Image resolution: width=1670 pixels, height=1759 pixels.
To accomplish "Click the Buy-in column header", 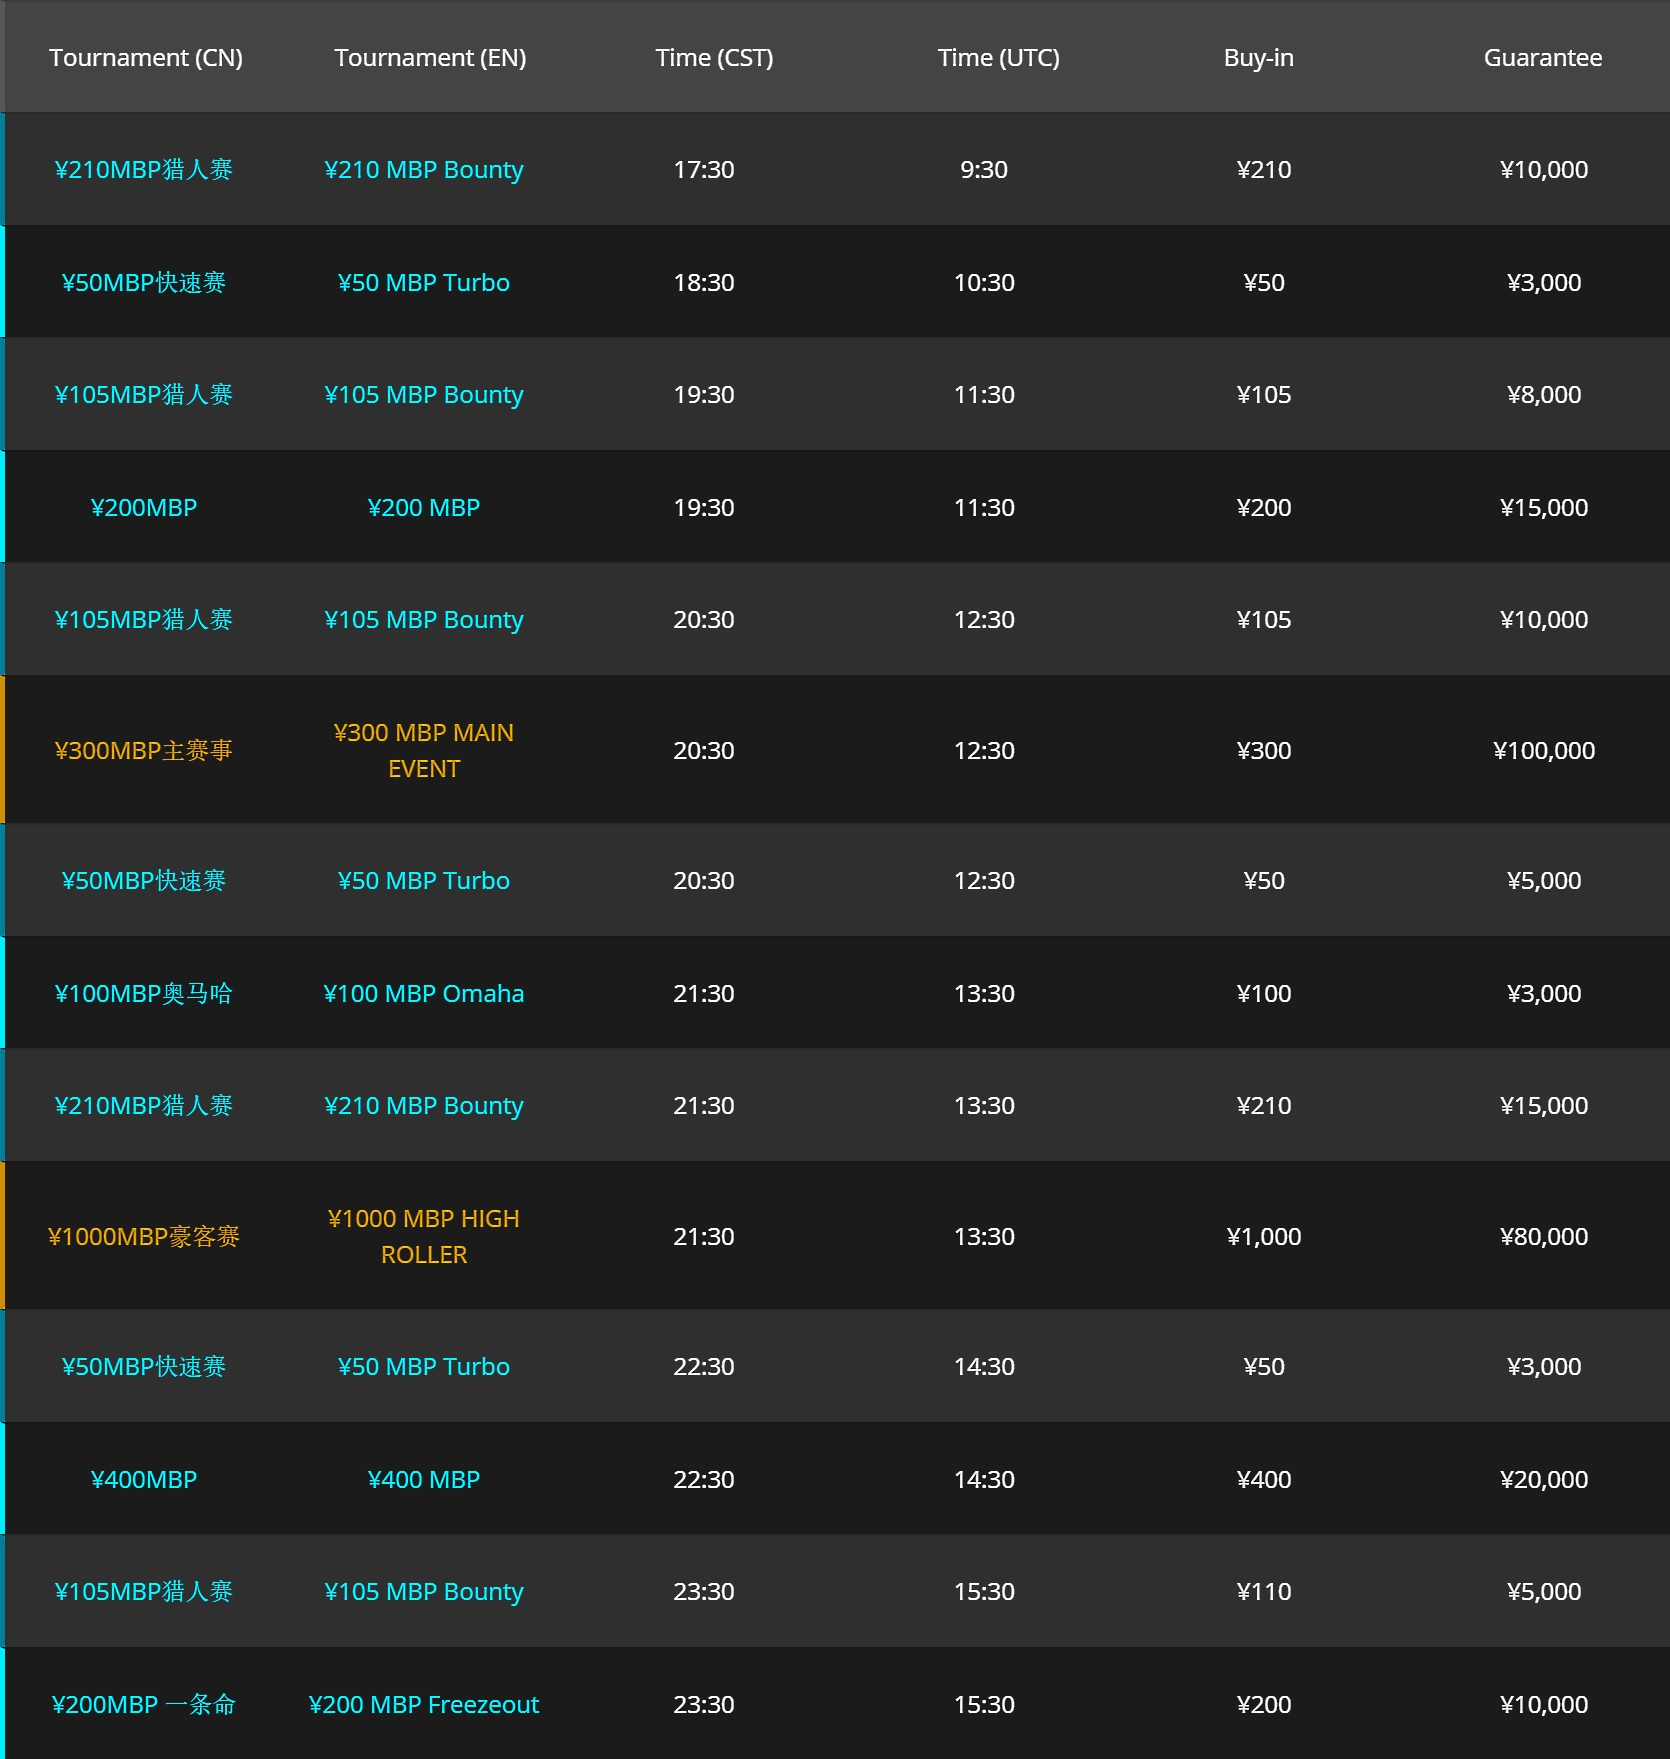I will [1258, 57].
